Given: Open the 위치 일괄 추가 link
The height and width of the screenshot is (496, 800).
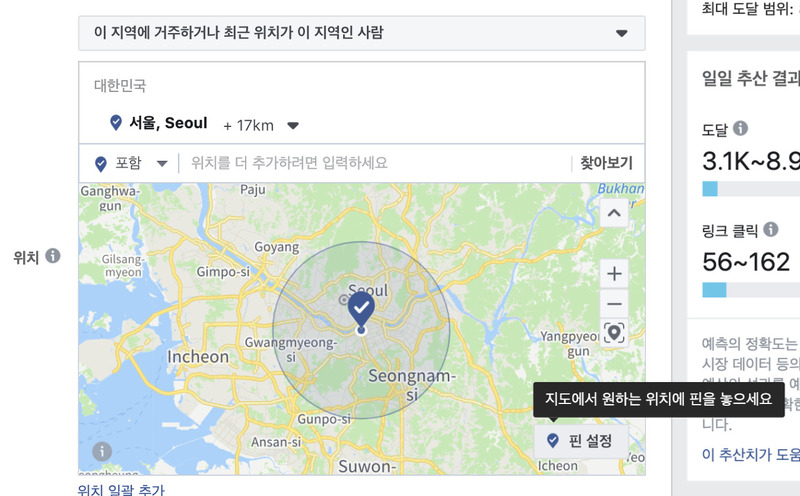Looking at the screenshot, I should (121, 490).
